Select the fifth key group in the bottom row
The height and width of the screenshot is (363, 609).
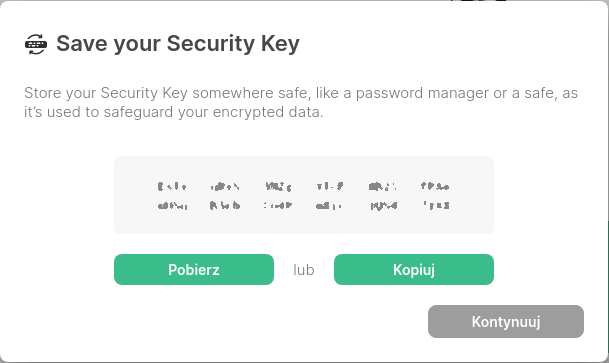384,205
